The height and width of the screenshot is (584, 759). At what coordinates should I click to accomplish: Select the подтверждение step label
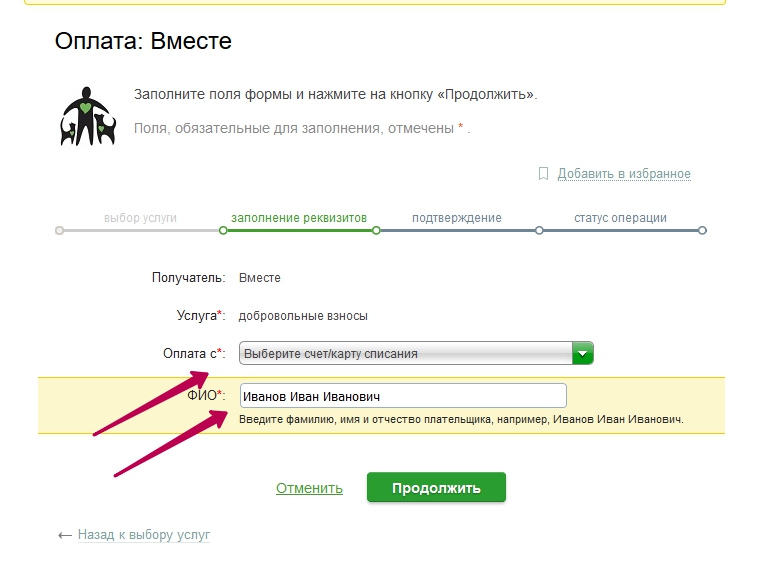(x=457, y=217)
